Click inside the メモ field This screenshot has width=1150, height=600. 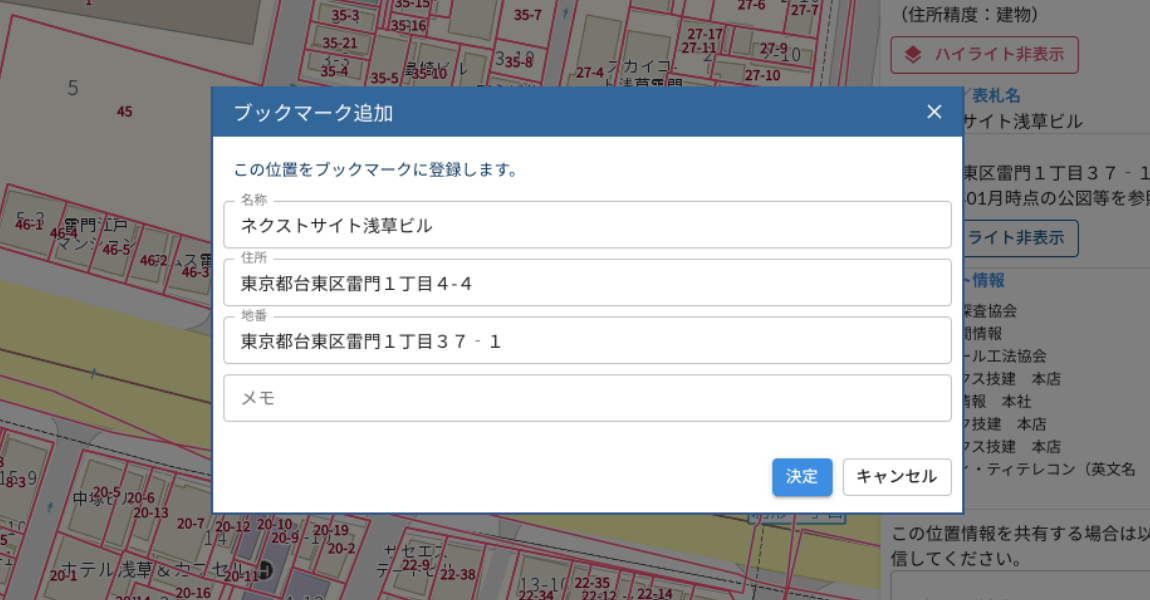[x=587, y=398]
